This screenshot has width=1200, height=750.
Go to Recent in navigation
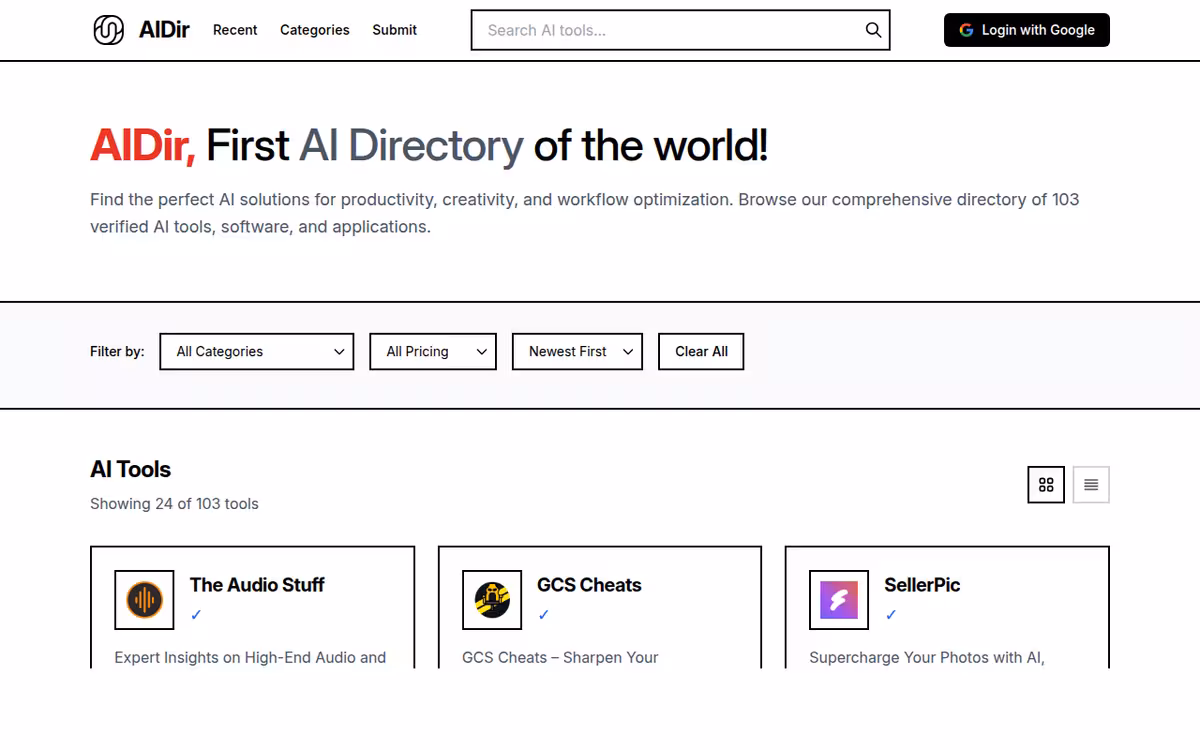tap(235, 30)
